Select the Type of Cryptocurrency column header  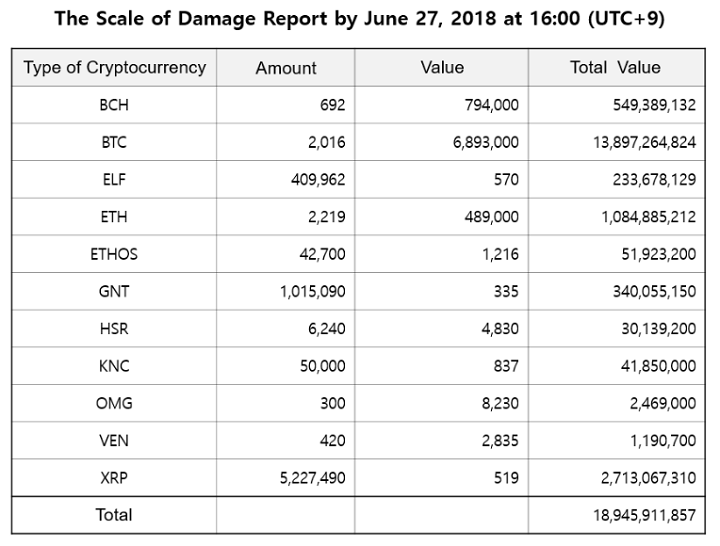click(114, 68)
